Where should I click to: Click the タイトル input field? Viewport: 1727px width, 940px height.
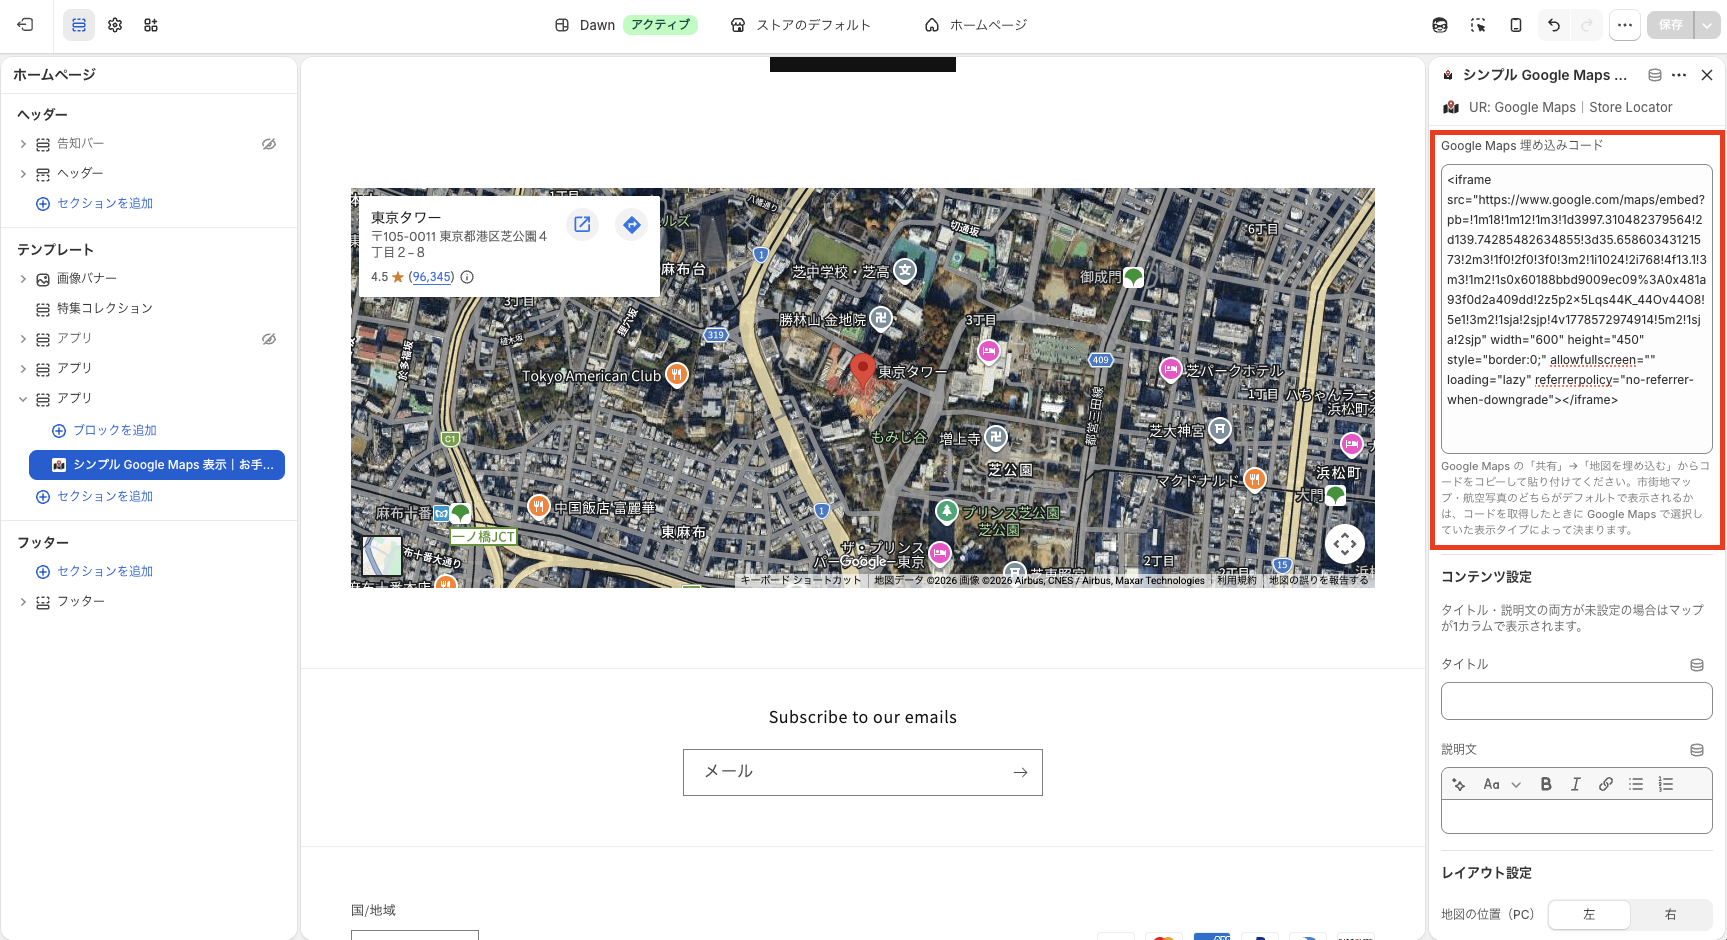coord(1577,701)
